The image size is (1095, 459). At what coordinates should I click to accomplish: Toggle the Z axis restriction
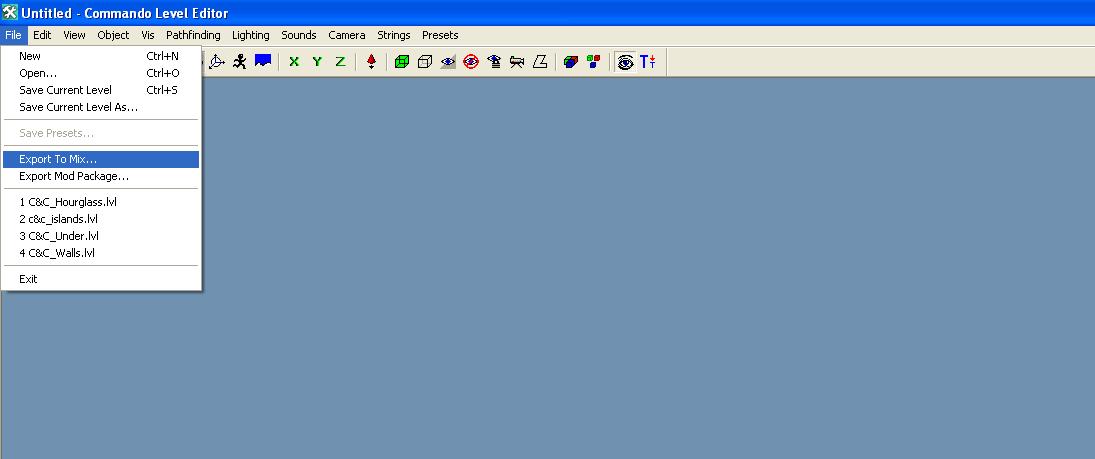pos(340,62)
